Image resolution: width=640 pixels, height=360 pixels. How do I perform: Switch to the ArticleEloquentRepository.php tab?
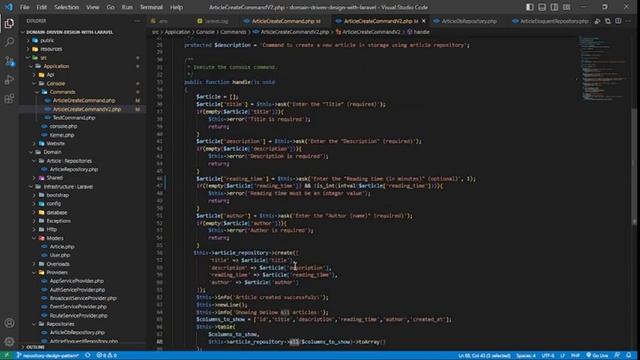pyautogui.click(x=551, y=21)
